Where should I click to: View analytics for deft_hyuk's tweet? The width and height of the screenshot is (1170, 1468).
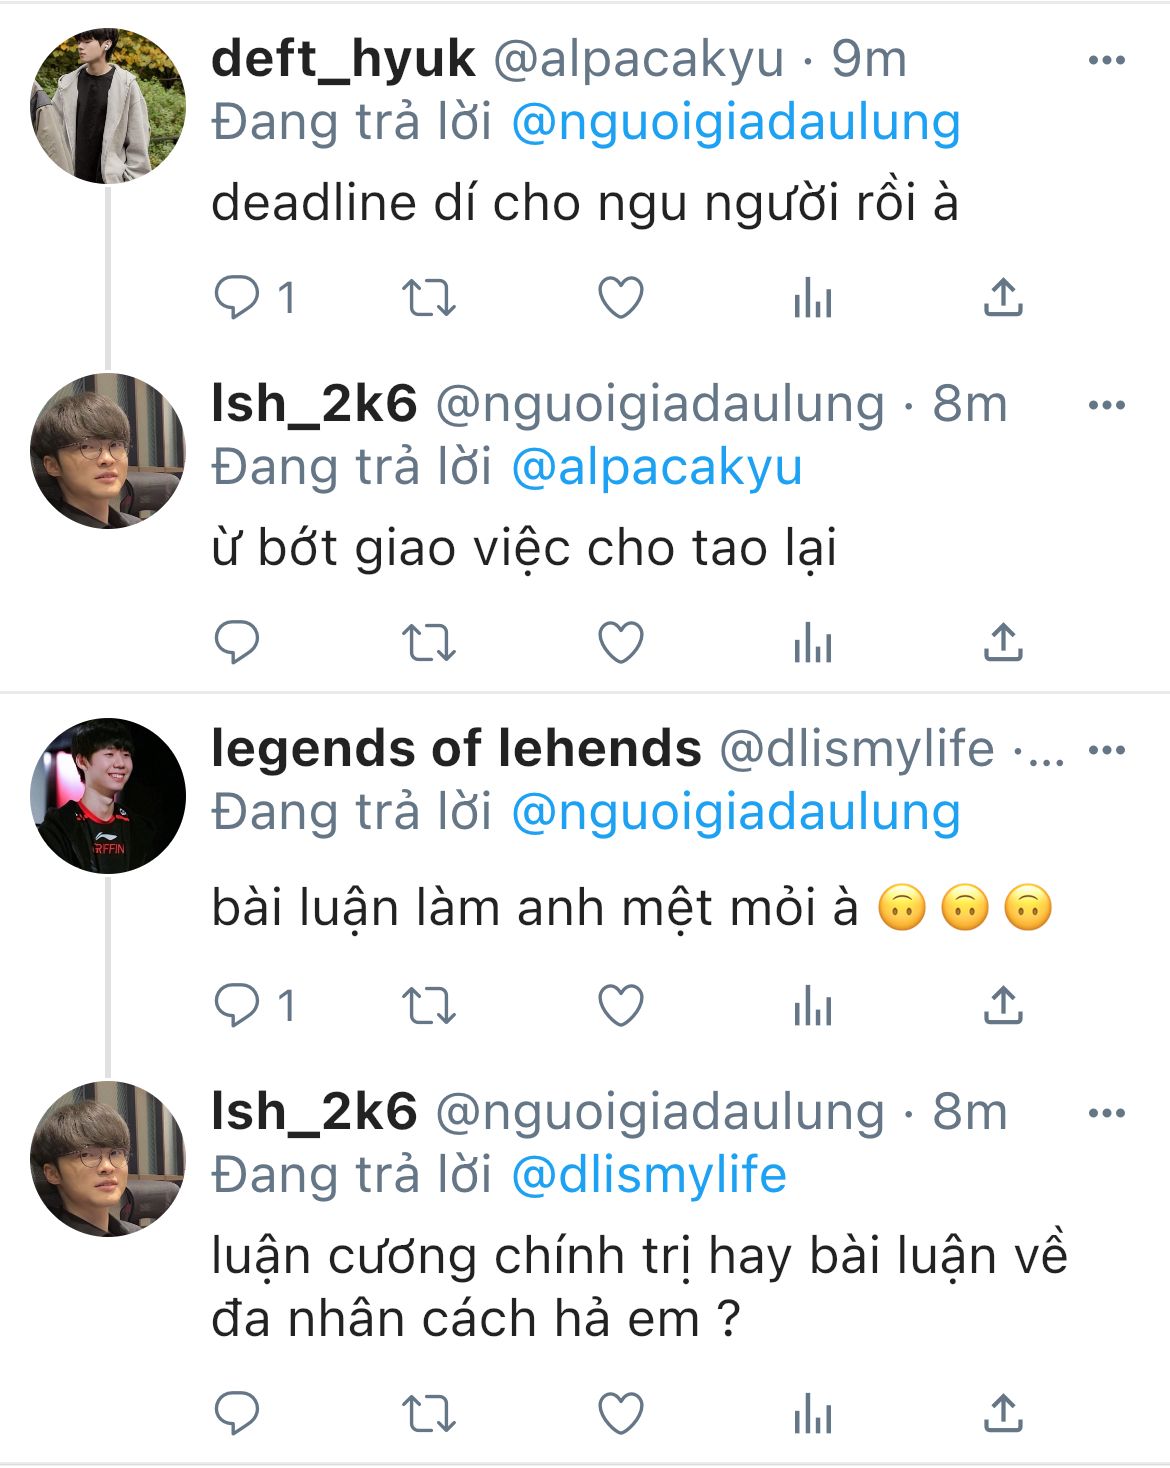812,298
